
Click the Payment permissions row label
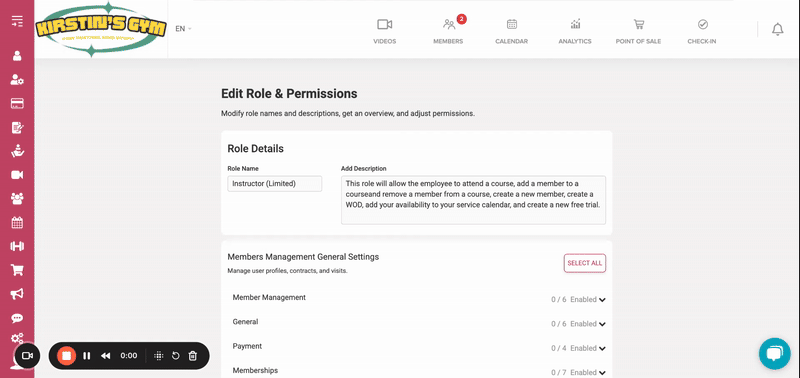coord(247,346)
